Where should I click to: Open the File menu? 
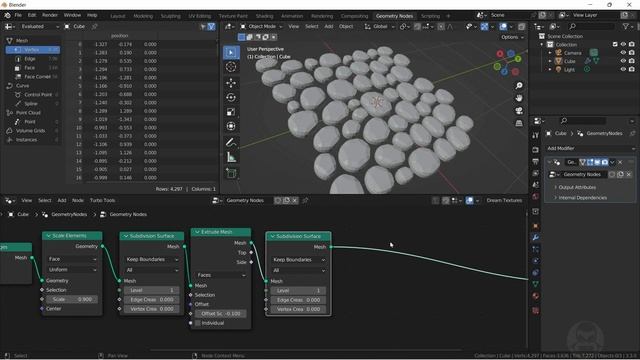point(18,15)
